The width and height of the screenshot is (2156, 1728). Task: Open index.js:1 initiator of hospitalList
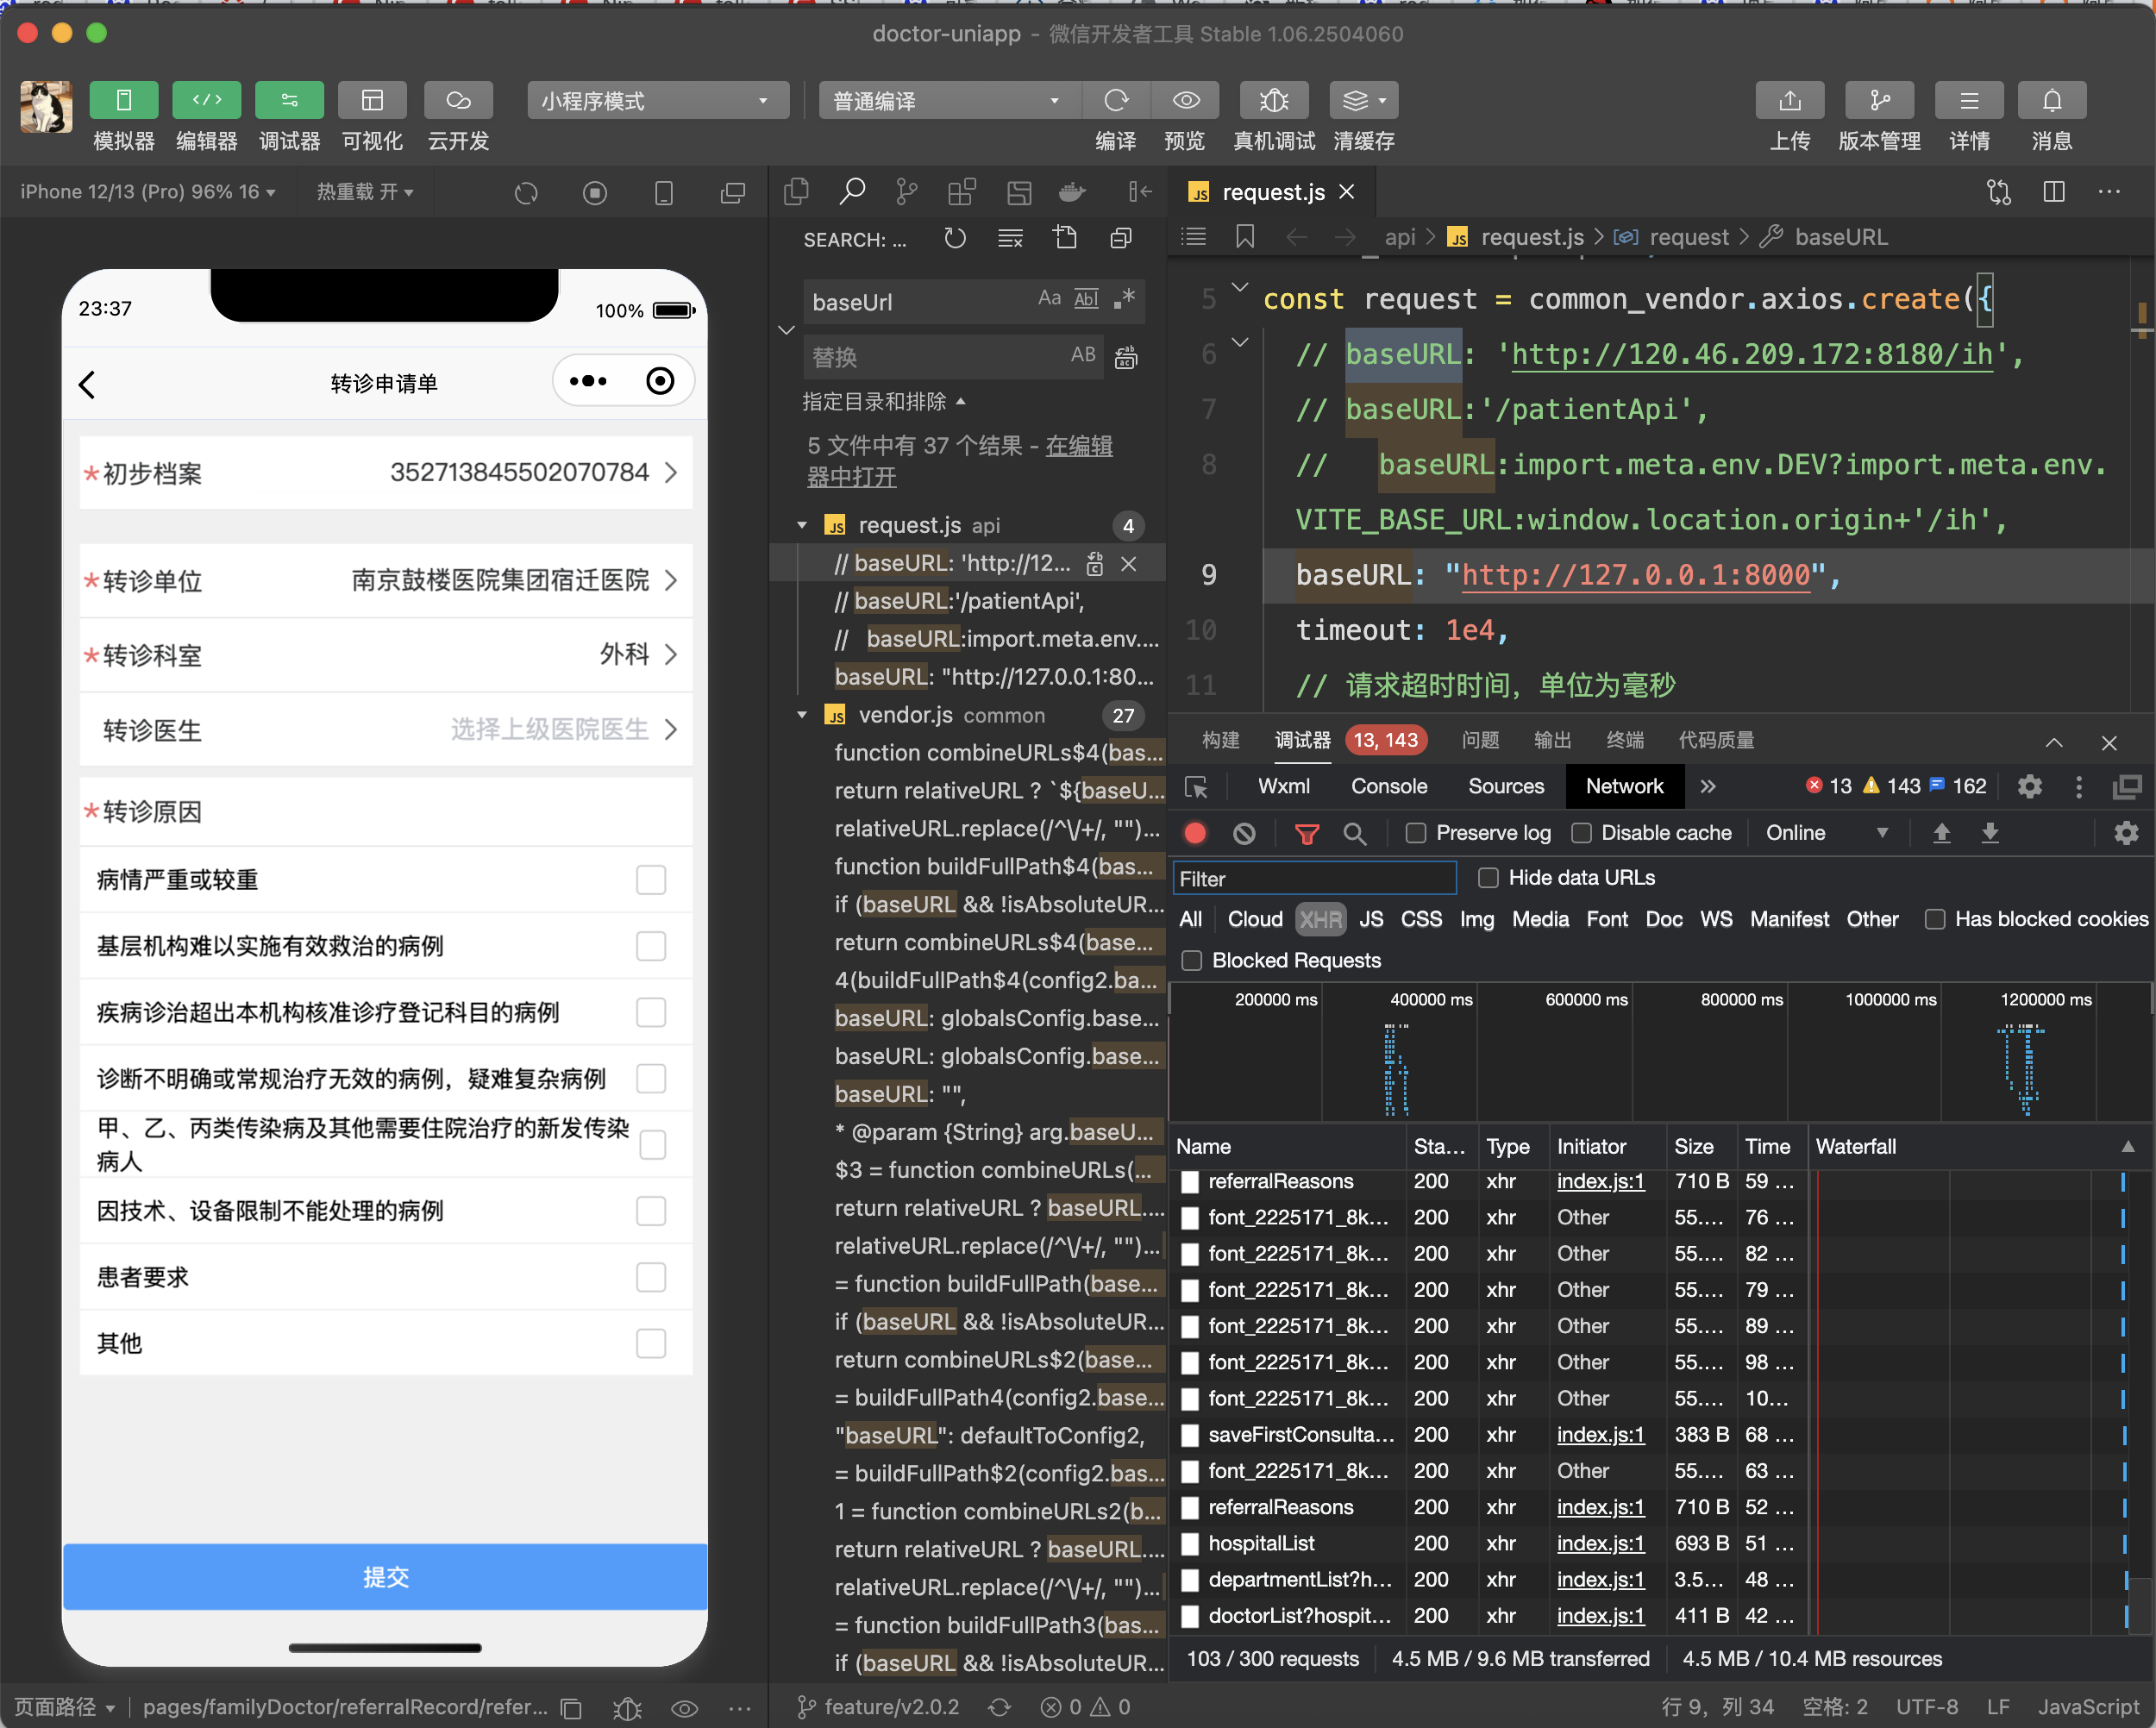click(1600, 1543)
